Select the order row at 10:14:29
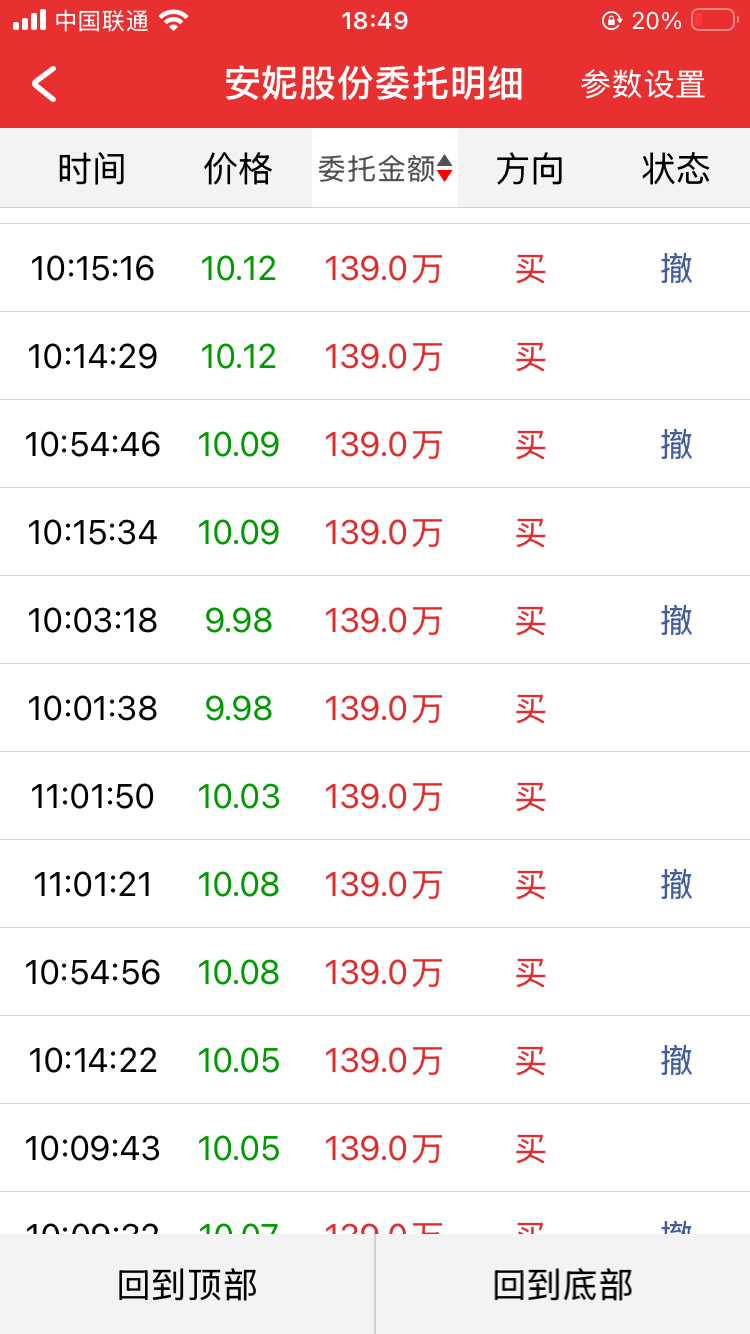Image resolution: width=750 pixels, height=1334 pixels. (375, 356)
